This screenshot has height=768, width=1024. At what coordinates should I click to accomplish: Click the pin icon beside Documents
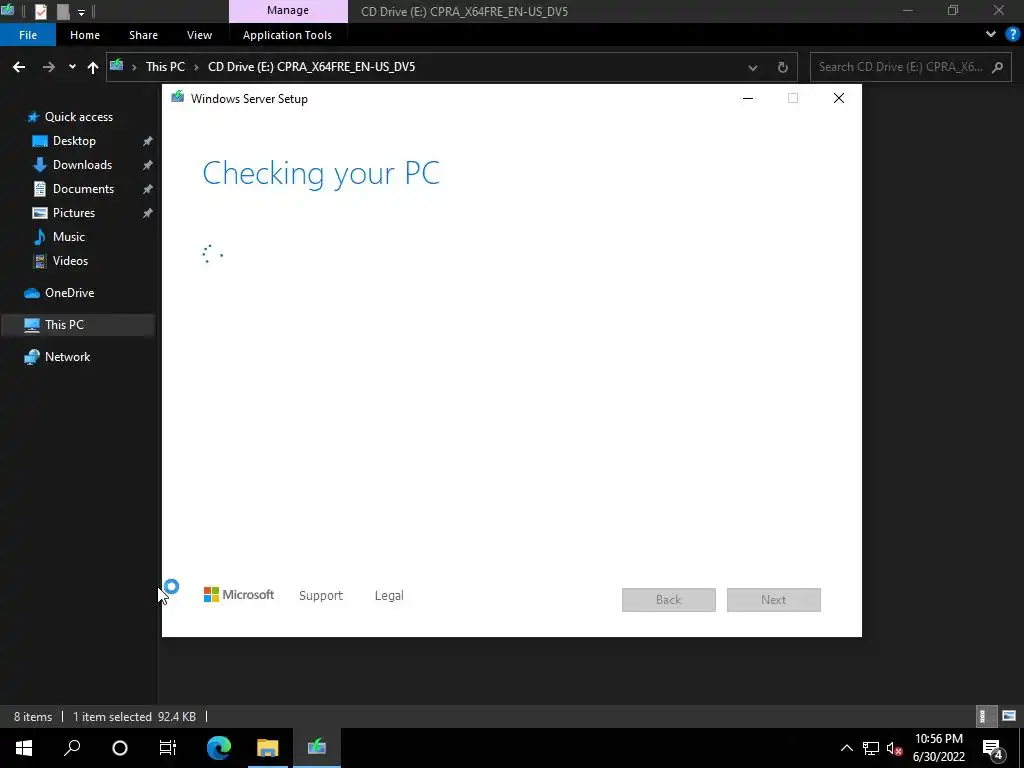point(148,189)
